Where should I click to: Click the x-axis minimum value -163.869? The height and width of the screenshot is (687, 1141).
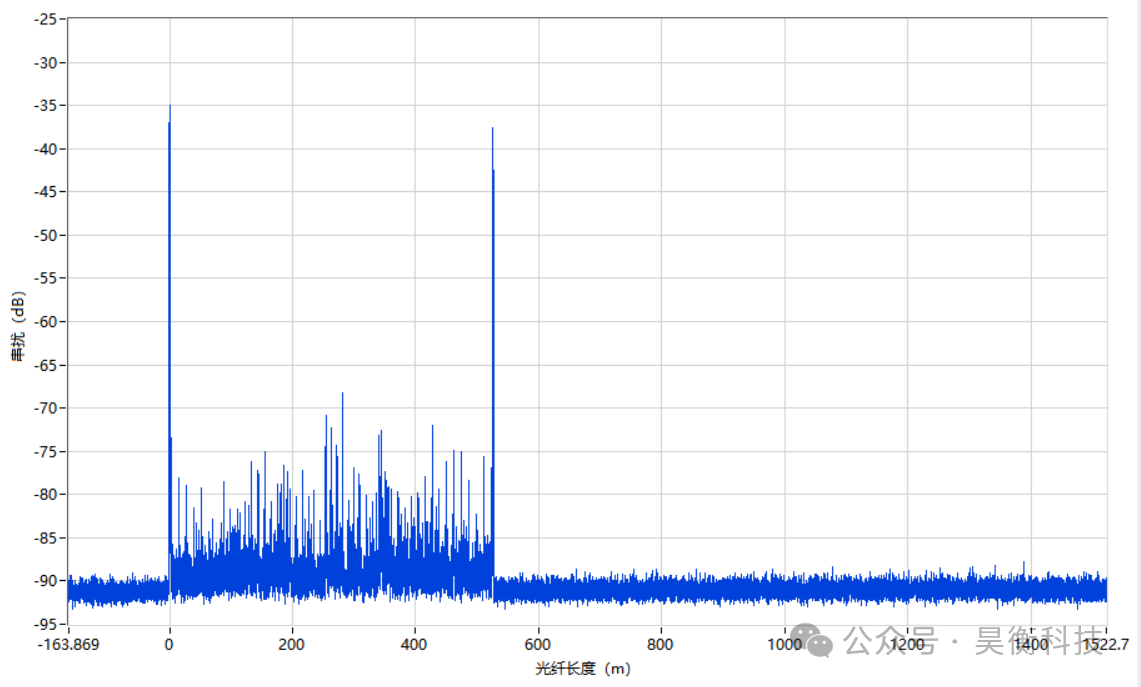[x=68, y=645]
